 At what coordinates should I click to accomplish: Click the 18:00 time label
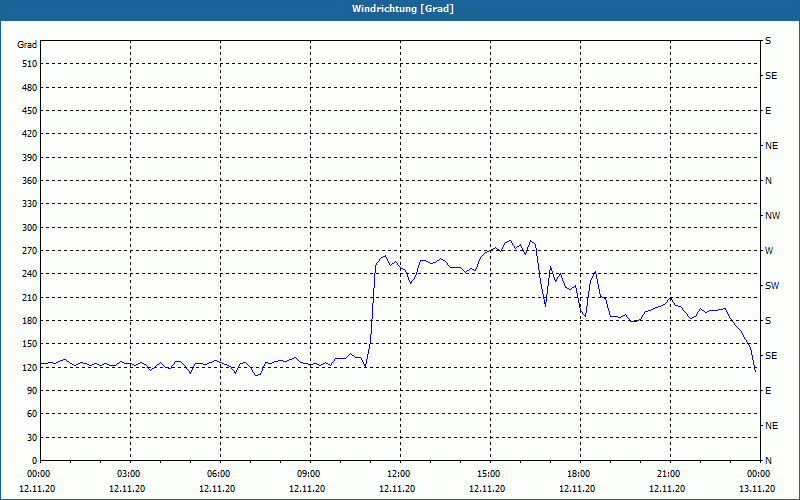tap(578, 474)
